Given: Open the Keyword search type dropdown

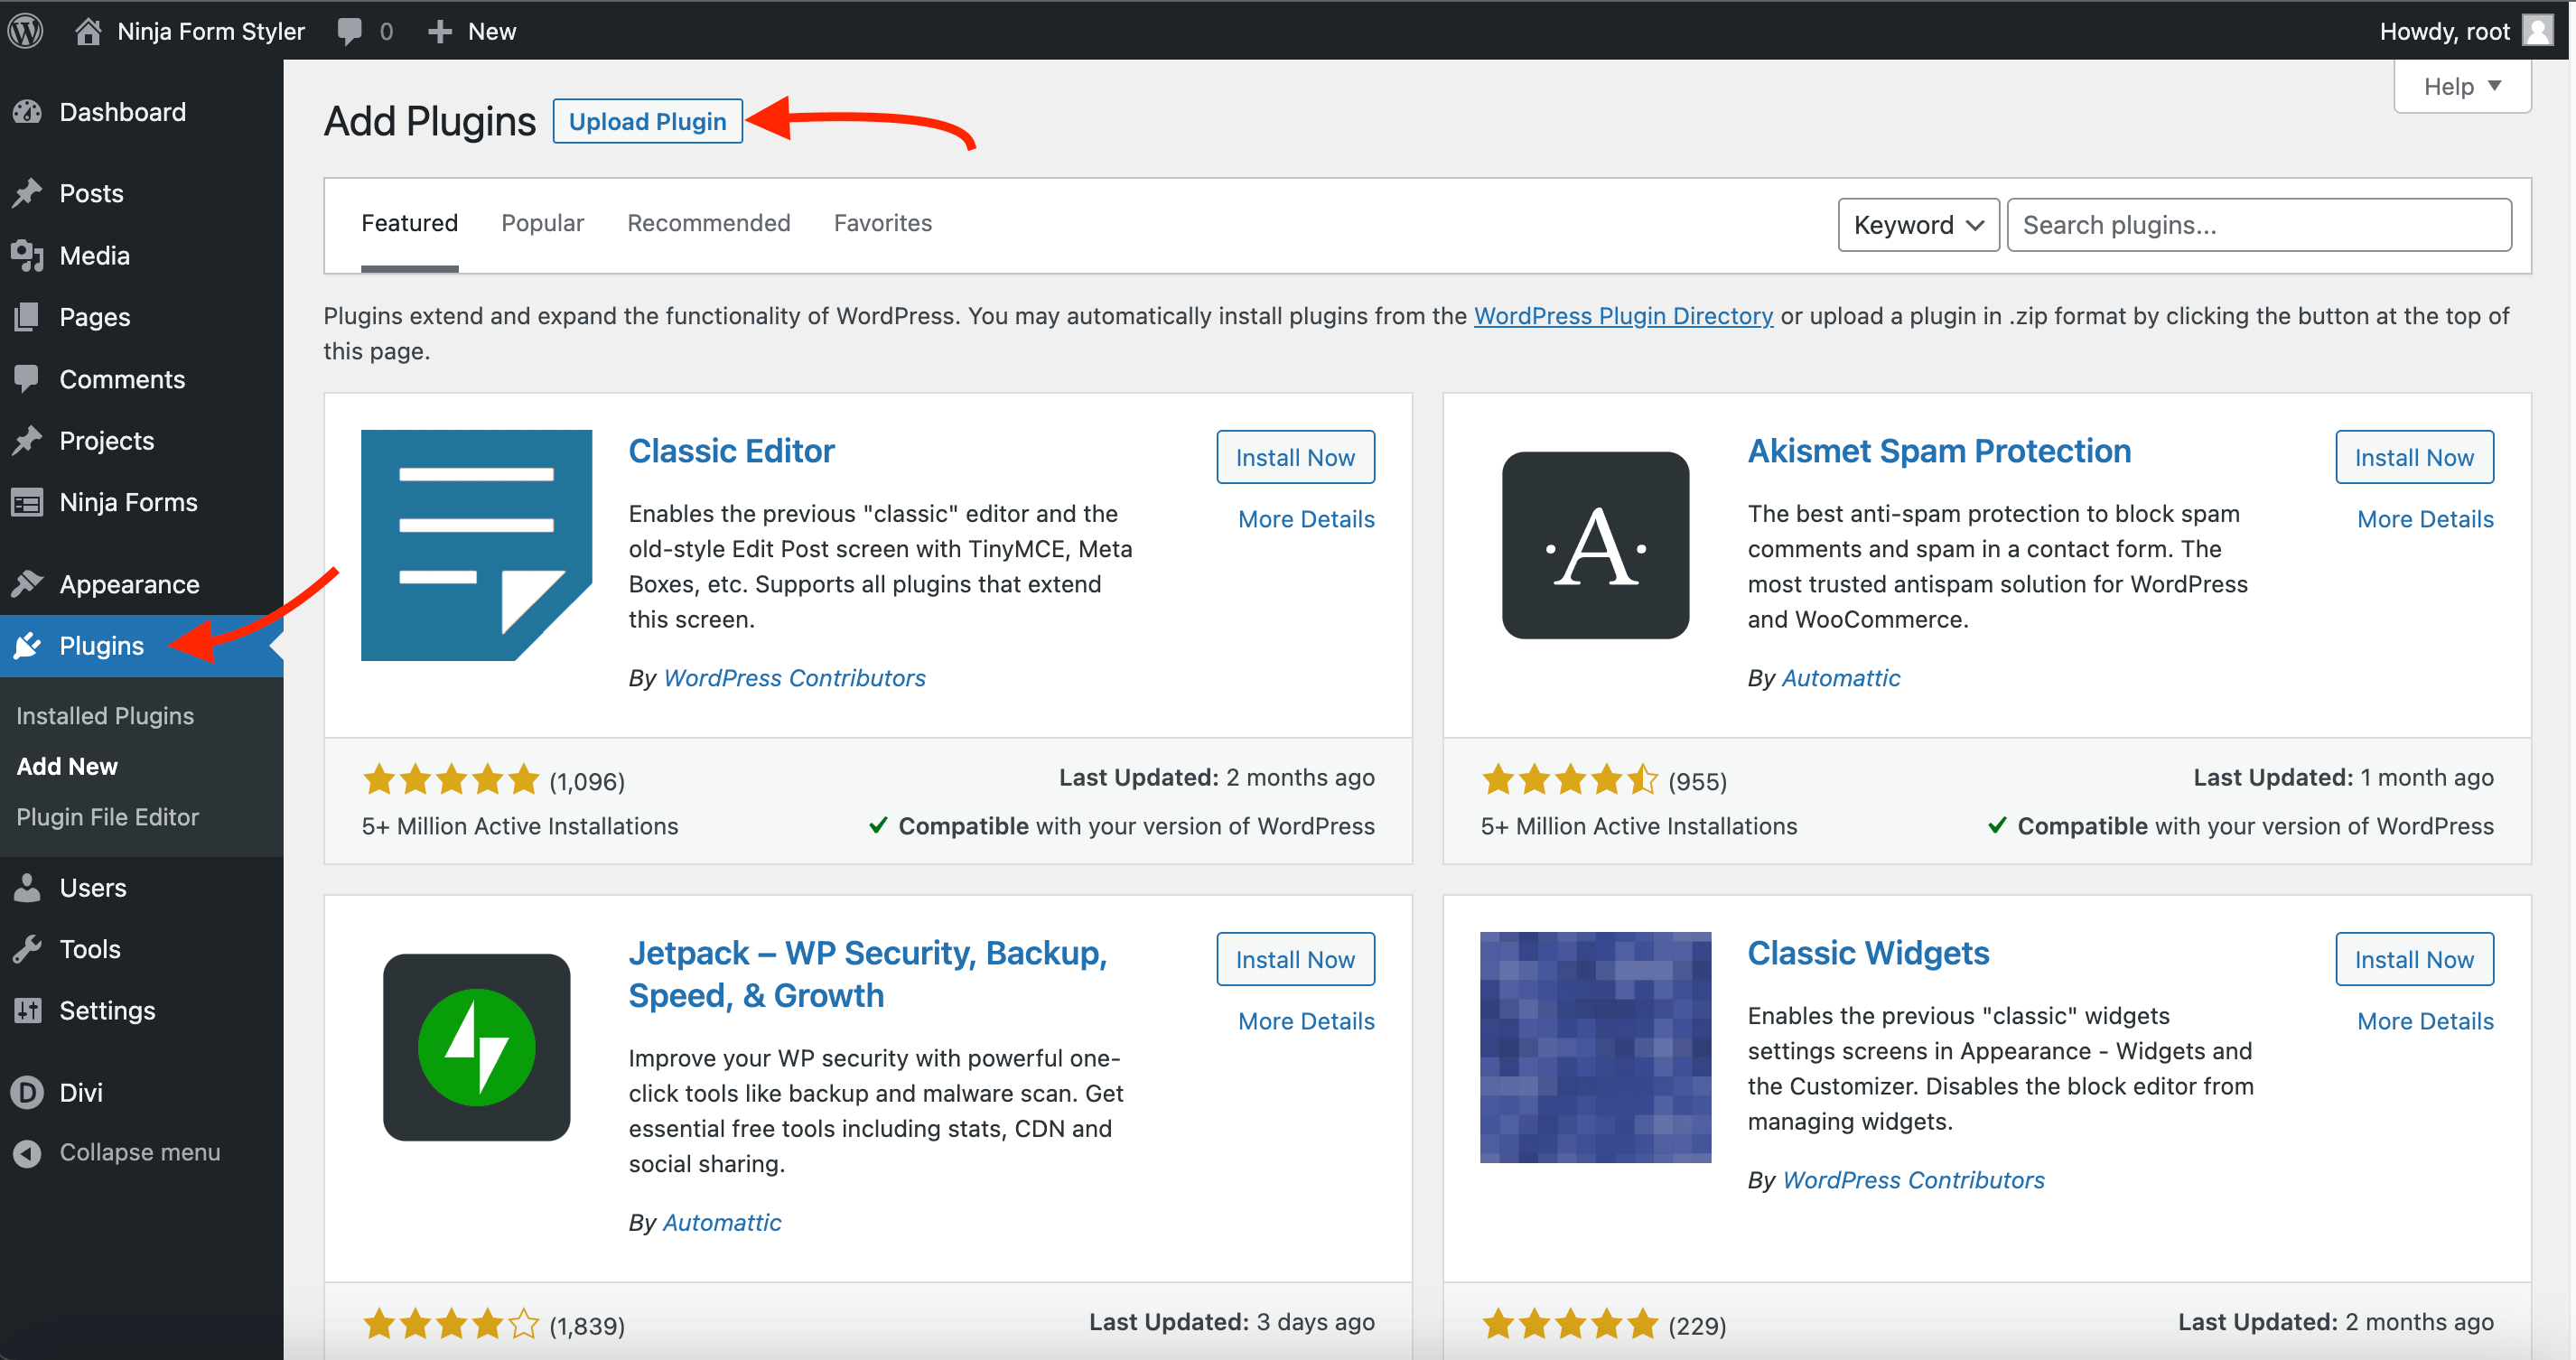Looking at the screenshot, I should click(1918, 225).
